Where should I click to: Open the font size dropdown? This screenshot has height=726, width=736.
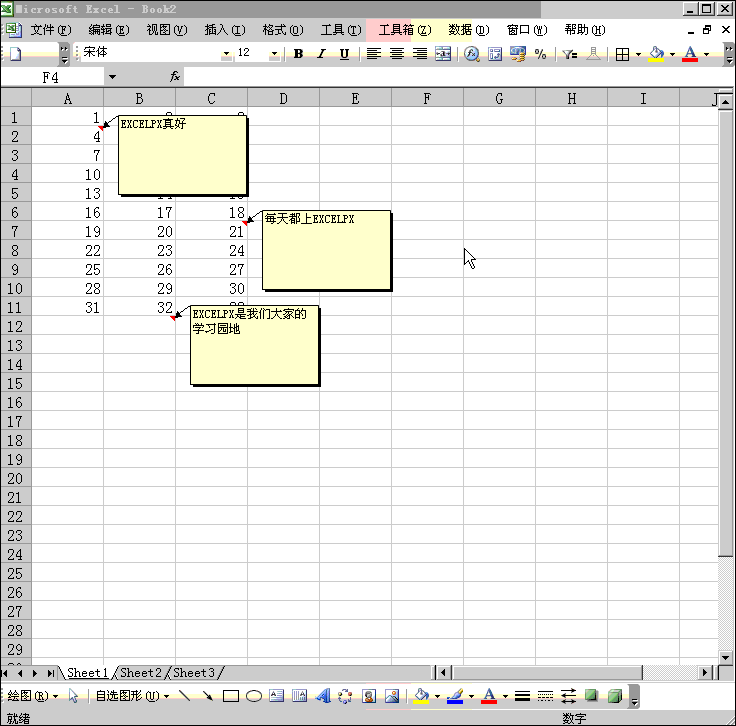point(274,53)
